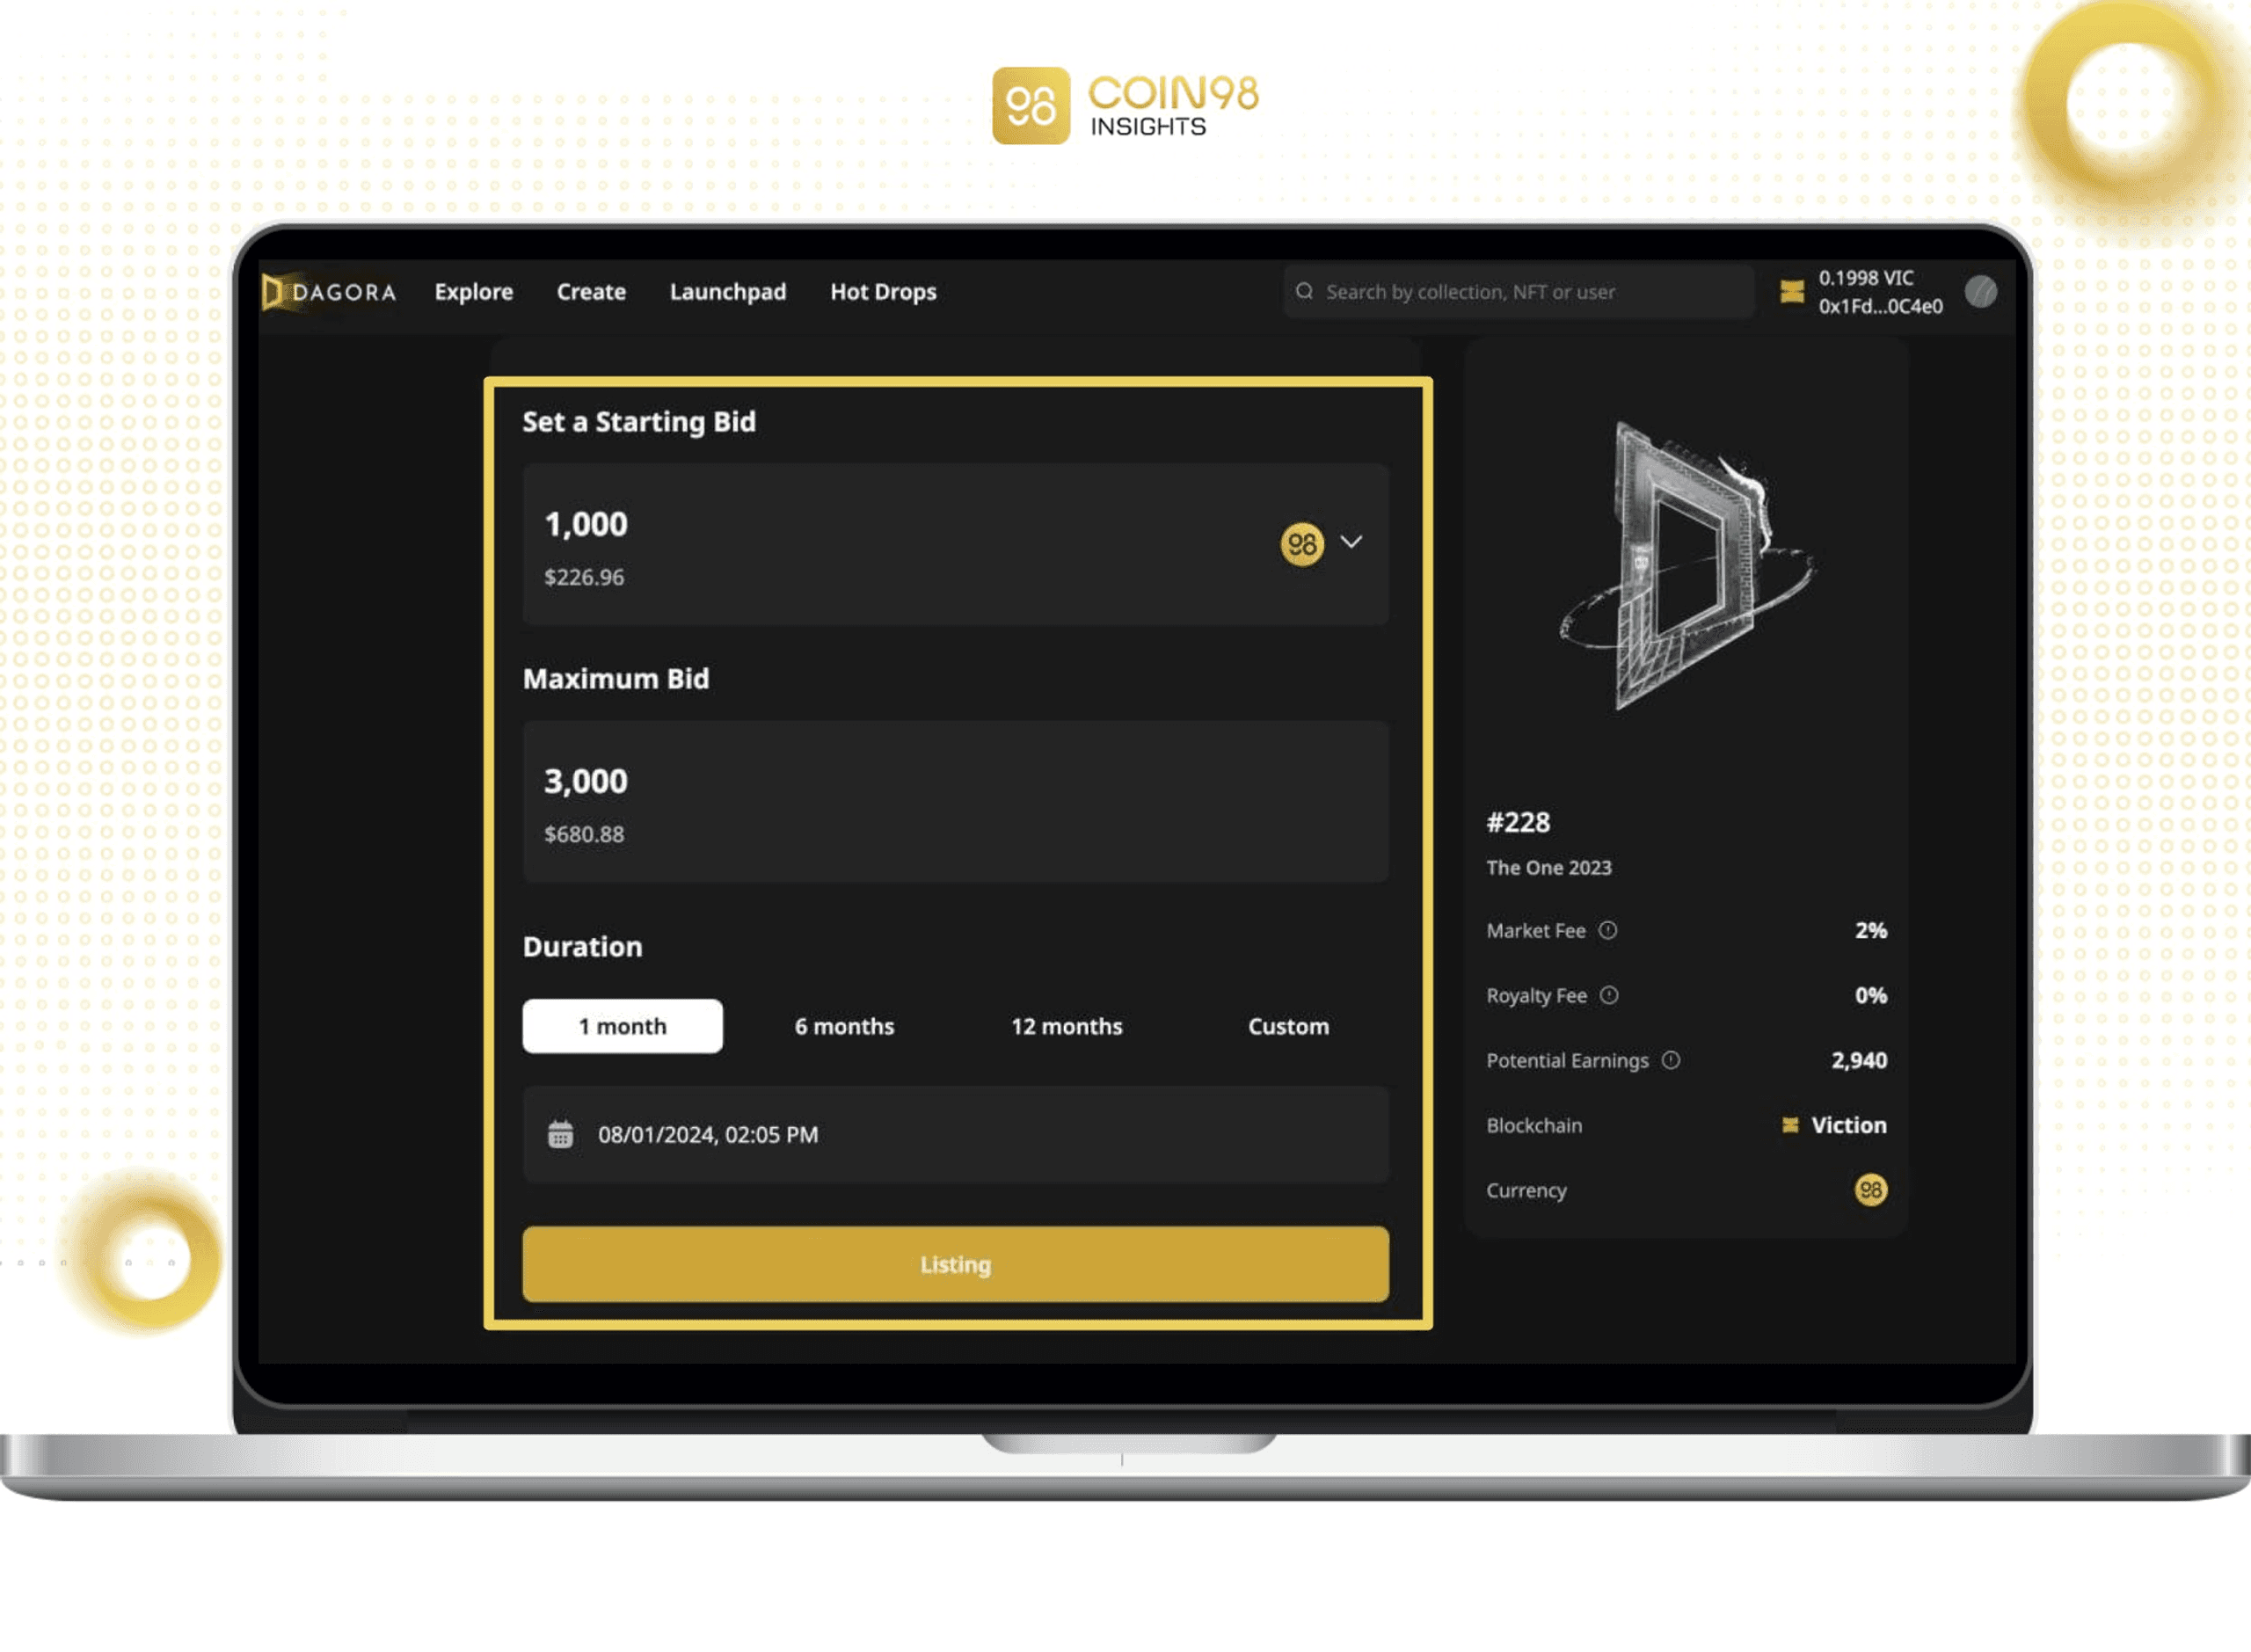This screenshot has height=1652, width=2251.
Task: Select the 1 month duration toggle
Action: click(623, 1024)
